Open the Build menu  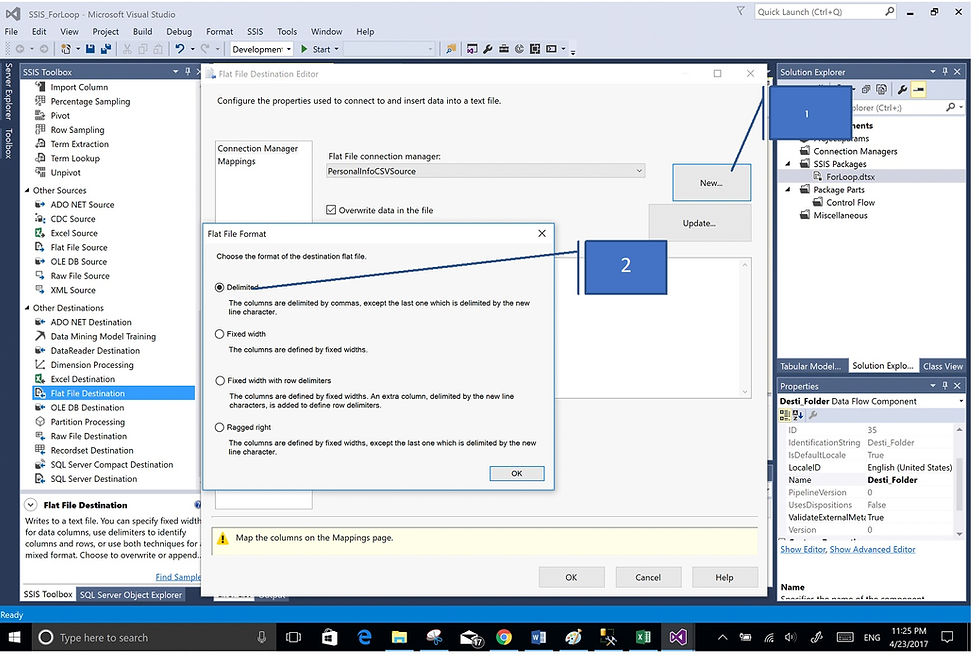pos(142,31)
